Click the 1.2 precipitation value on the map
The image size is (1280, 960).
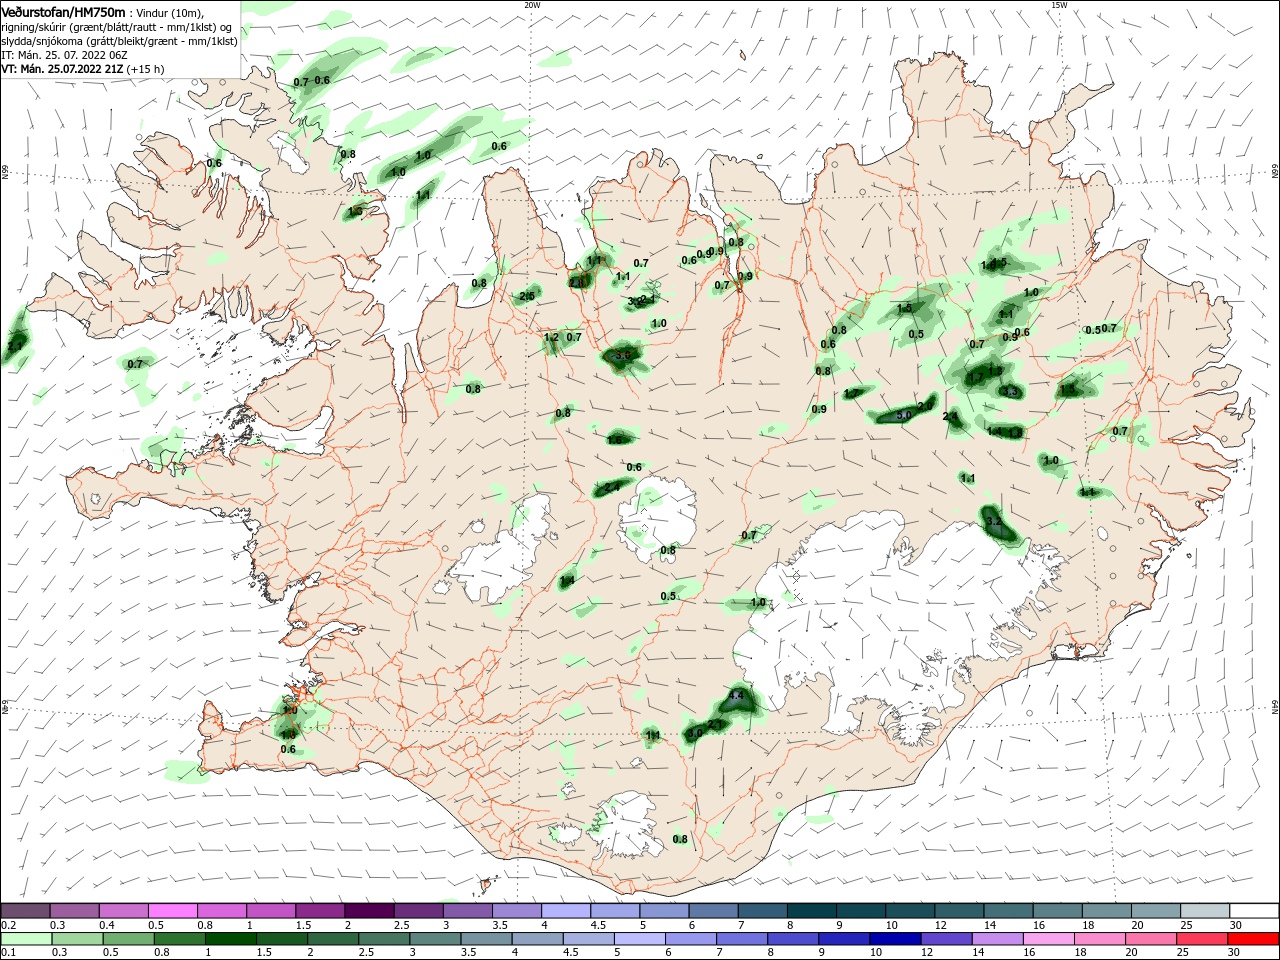pos(551,338)
